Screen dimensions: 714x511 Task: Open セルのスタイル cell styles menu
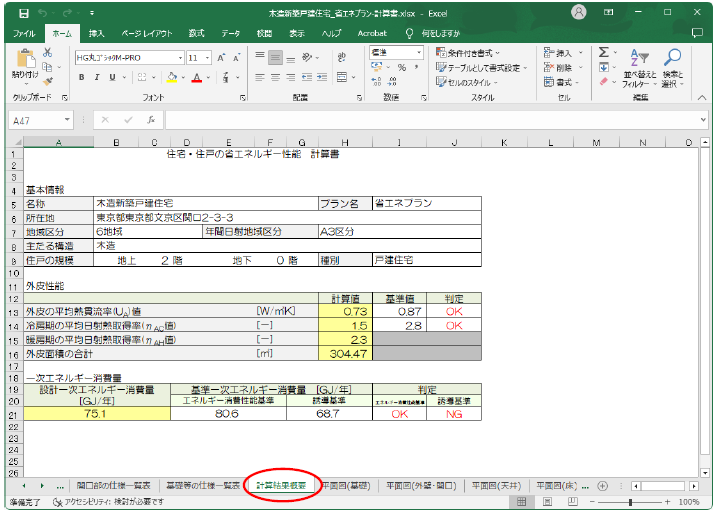(x=467, y=82)
